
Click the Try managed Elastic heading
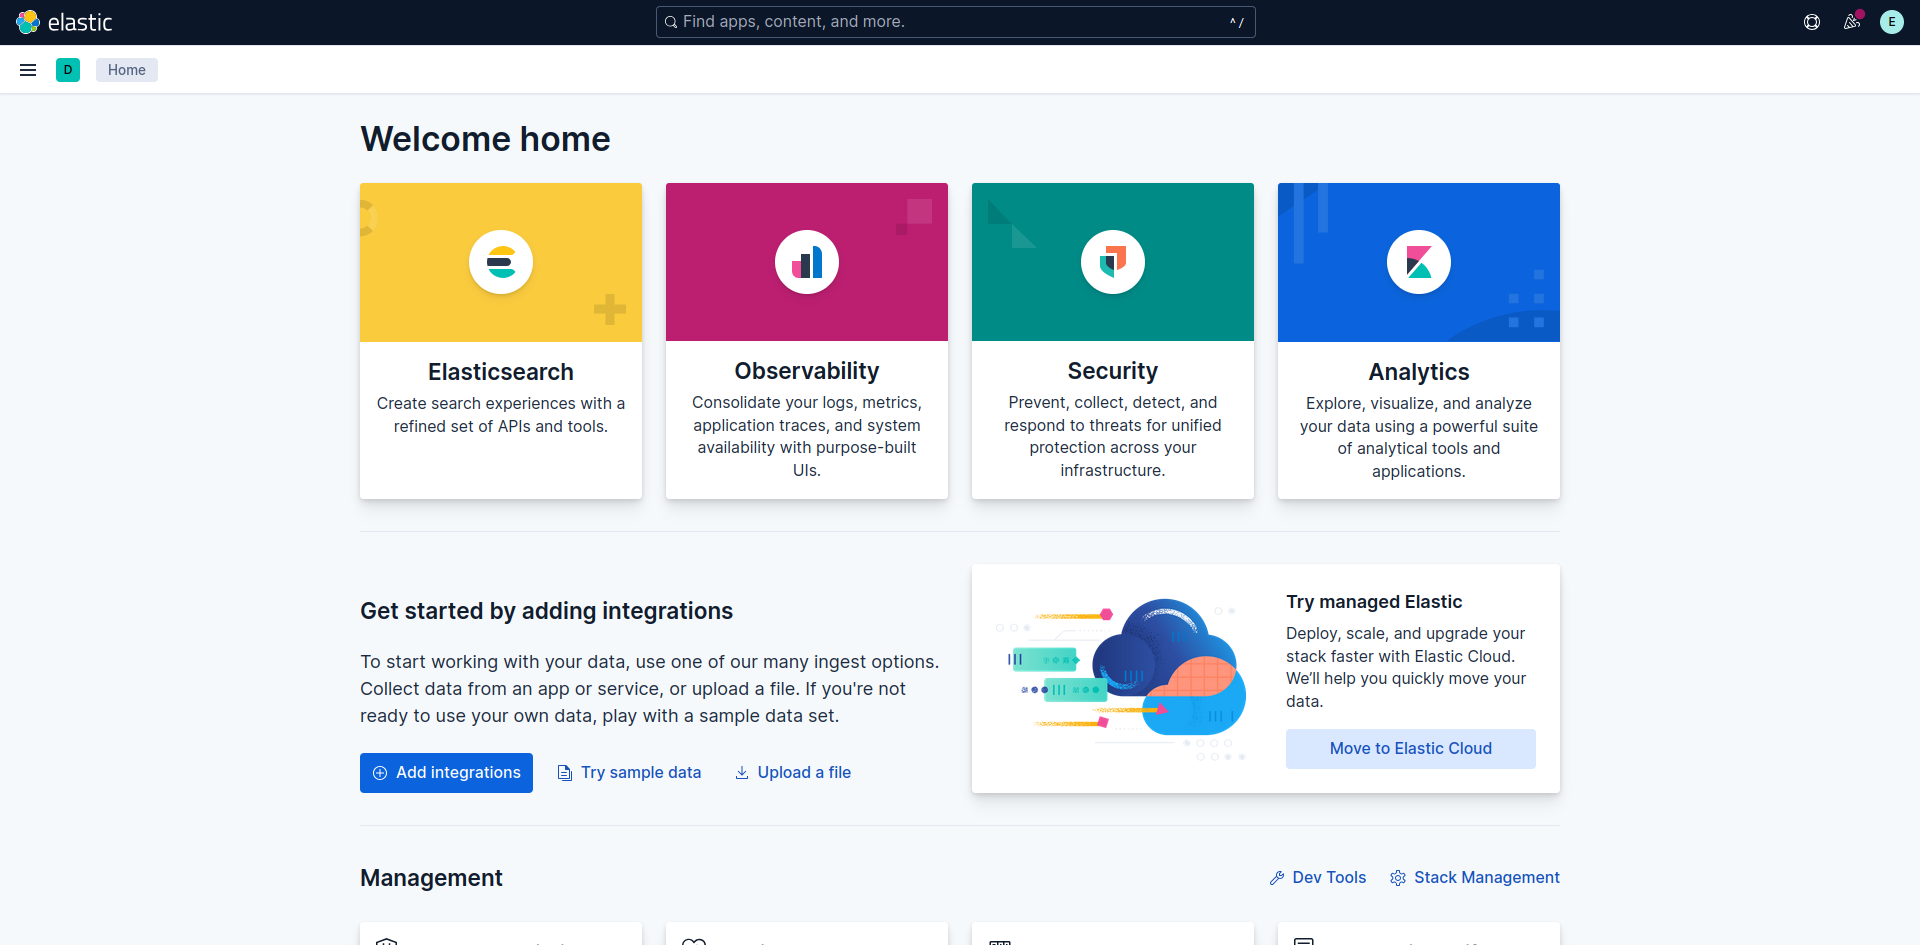1374,602
